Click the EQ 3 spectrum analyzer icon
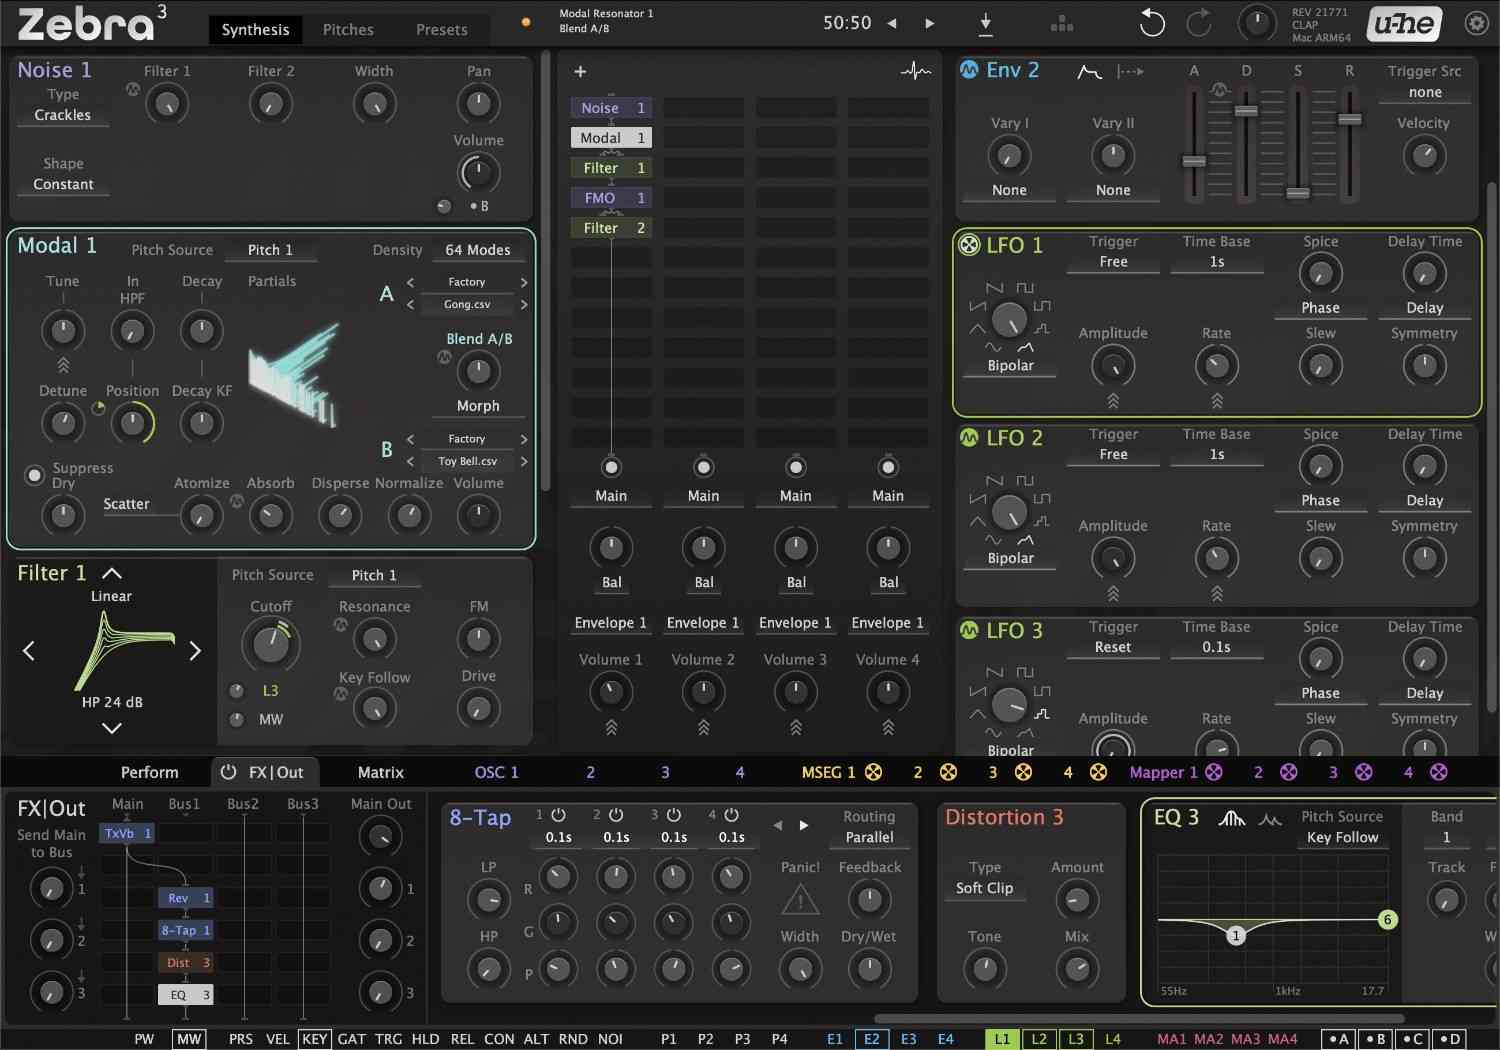This screenshot has width=1500, height=1050. coord(1232,820)
